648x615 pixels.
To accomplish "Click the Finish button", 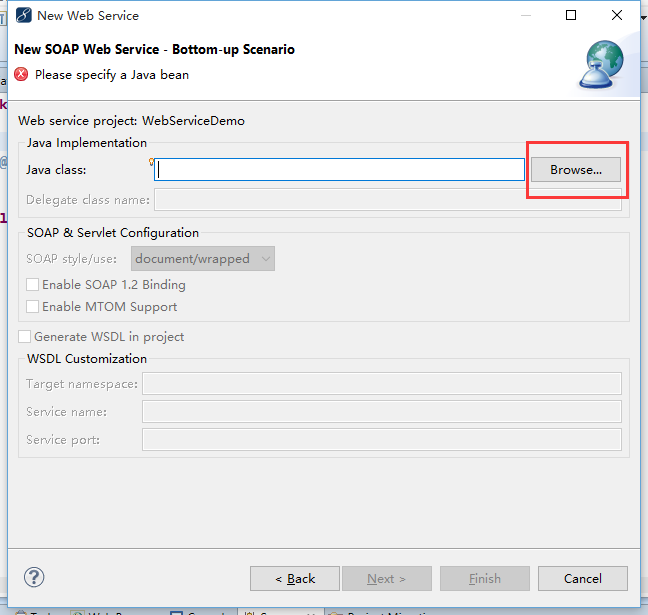I will (x=485, y=578).
